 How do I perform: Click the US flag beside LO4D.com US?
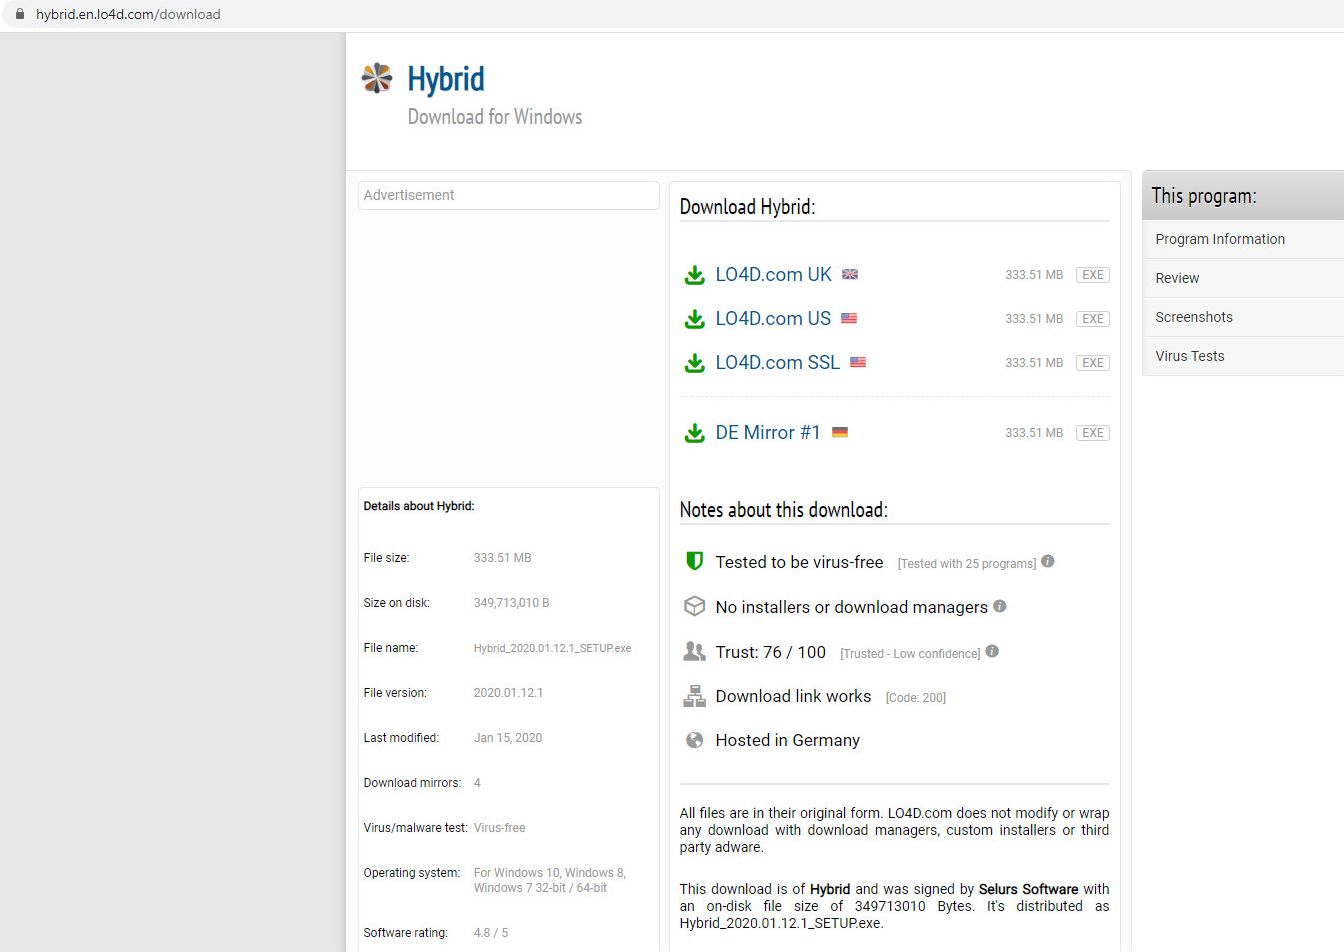[849, 318]
